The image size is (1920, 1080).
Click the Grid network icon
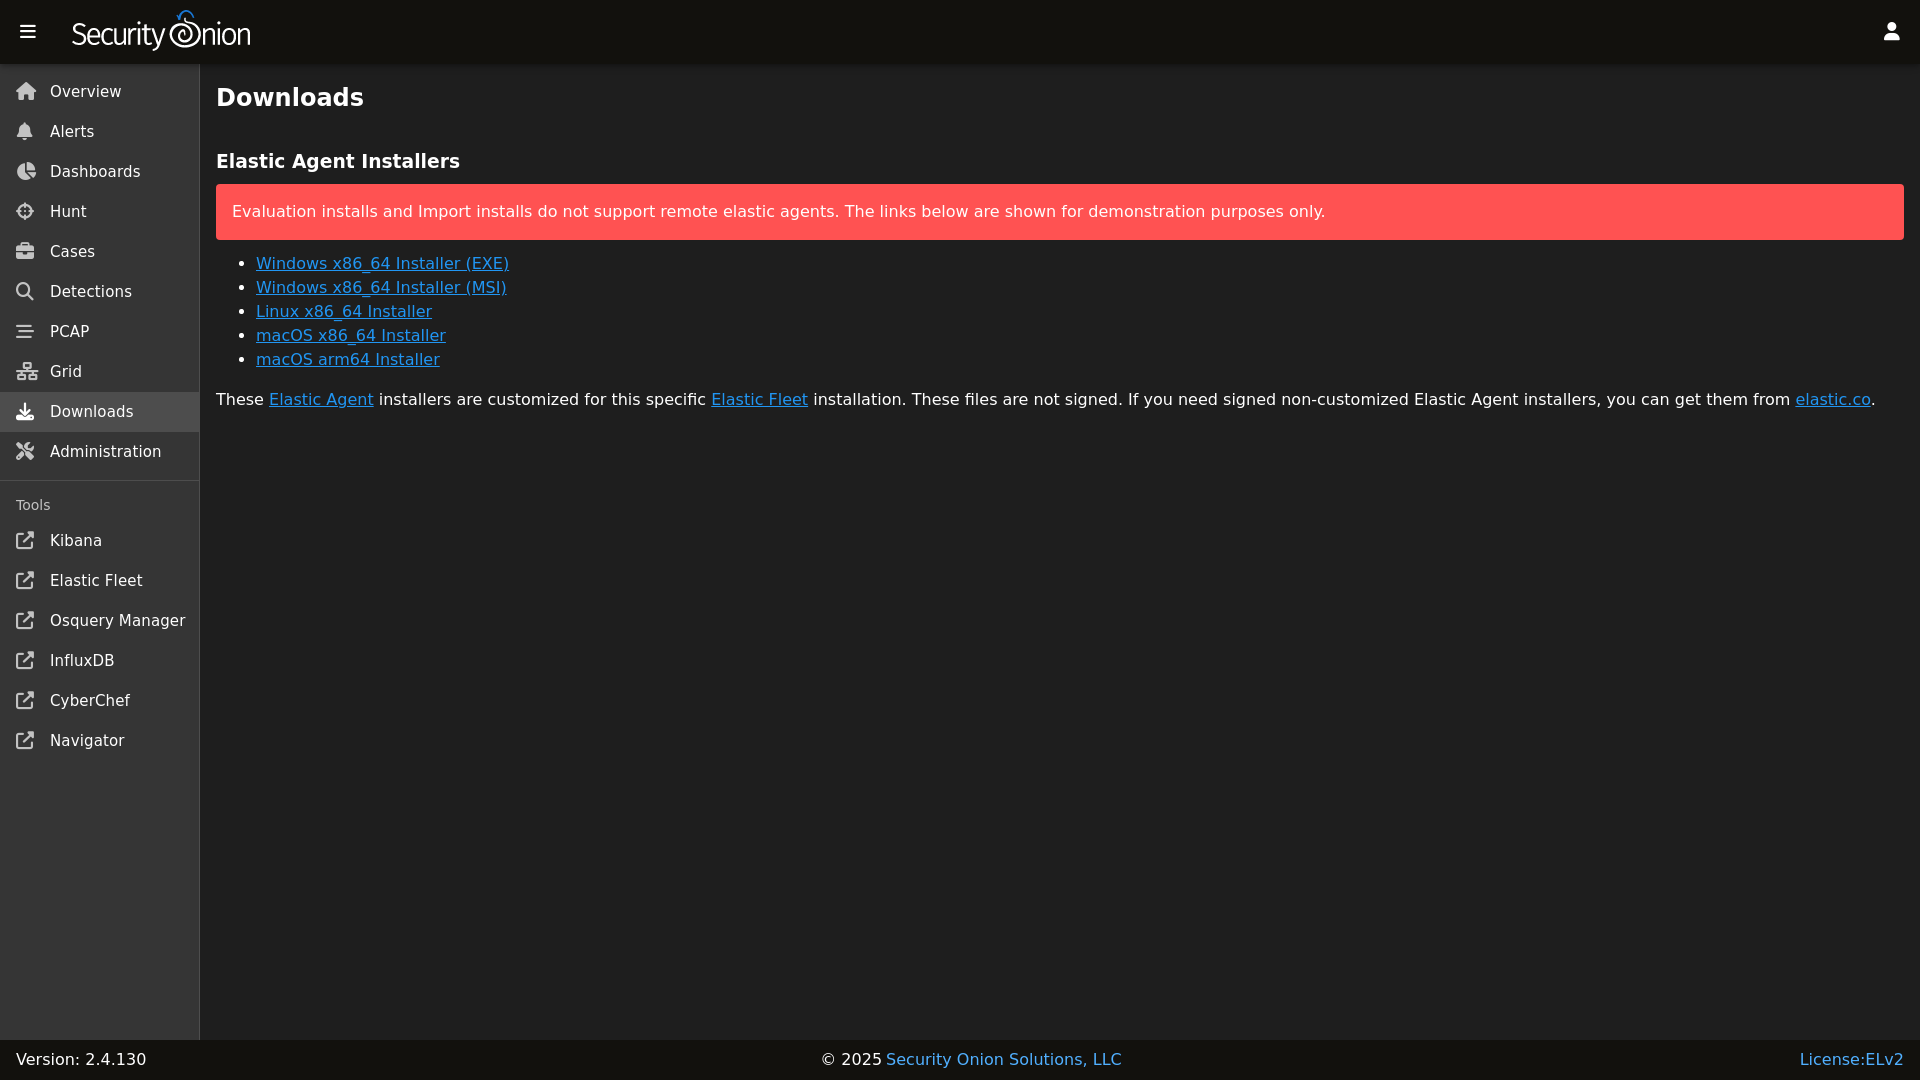click(x=26, y=372)
